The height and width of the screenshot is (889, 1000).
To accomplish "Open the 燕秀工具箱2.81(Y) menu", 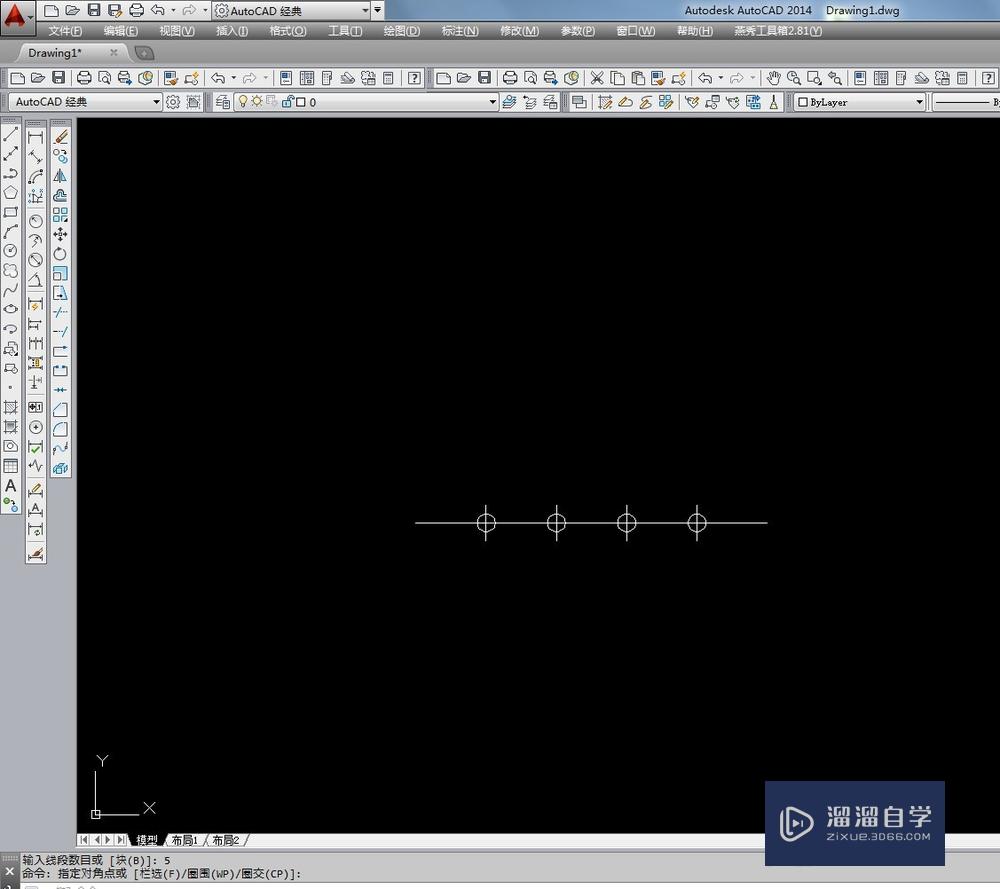I will 777,31.
